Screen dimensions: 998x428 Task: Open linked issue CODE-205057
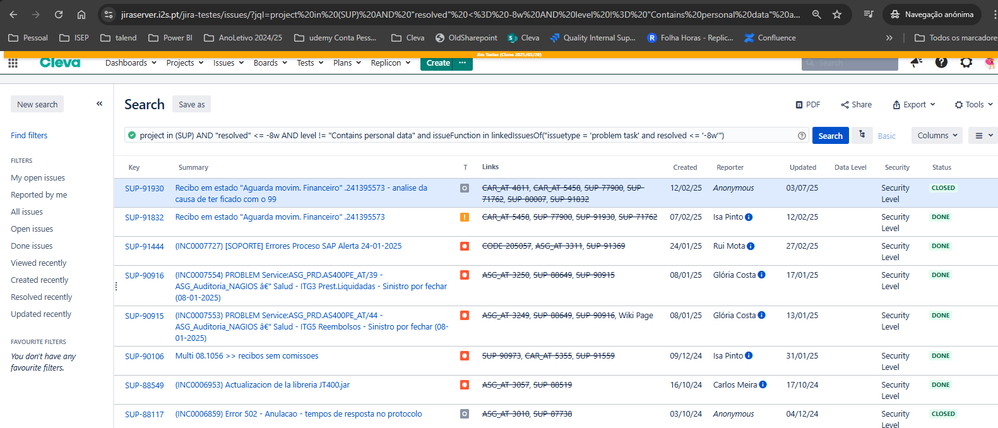click(x=507, y=246)
